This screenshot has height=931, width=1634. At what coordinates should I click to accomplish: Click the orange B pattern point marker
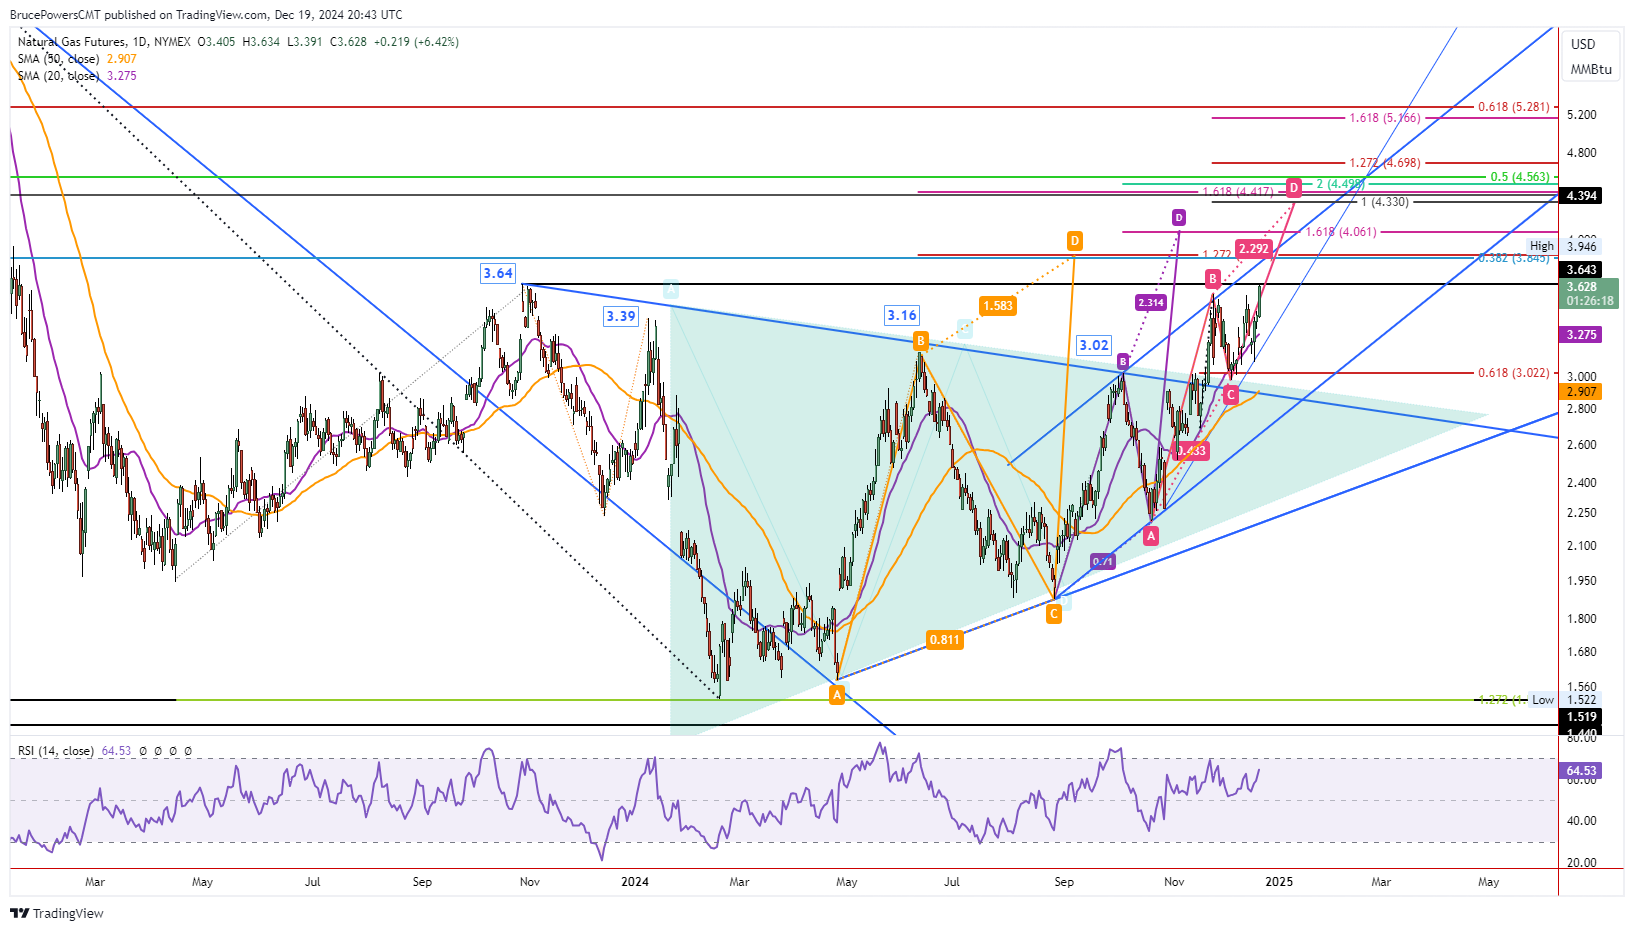click(920, 341)
